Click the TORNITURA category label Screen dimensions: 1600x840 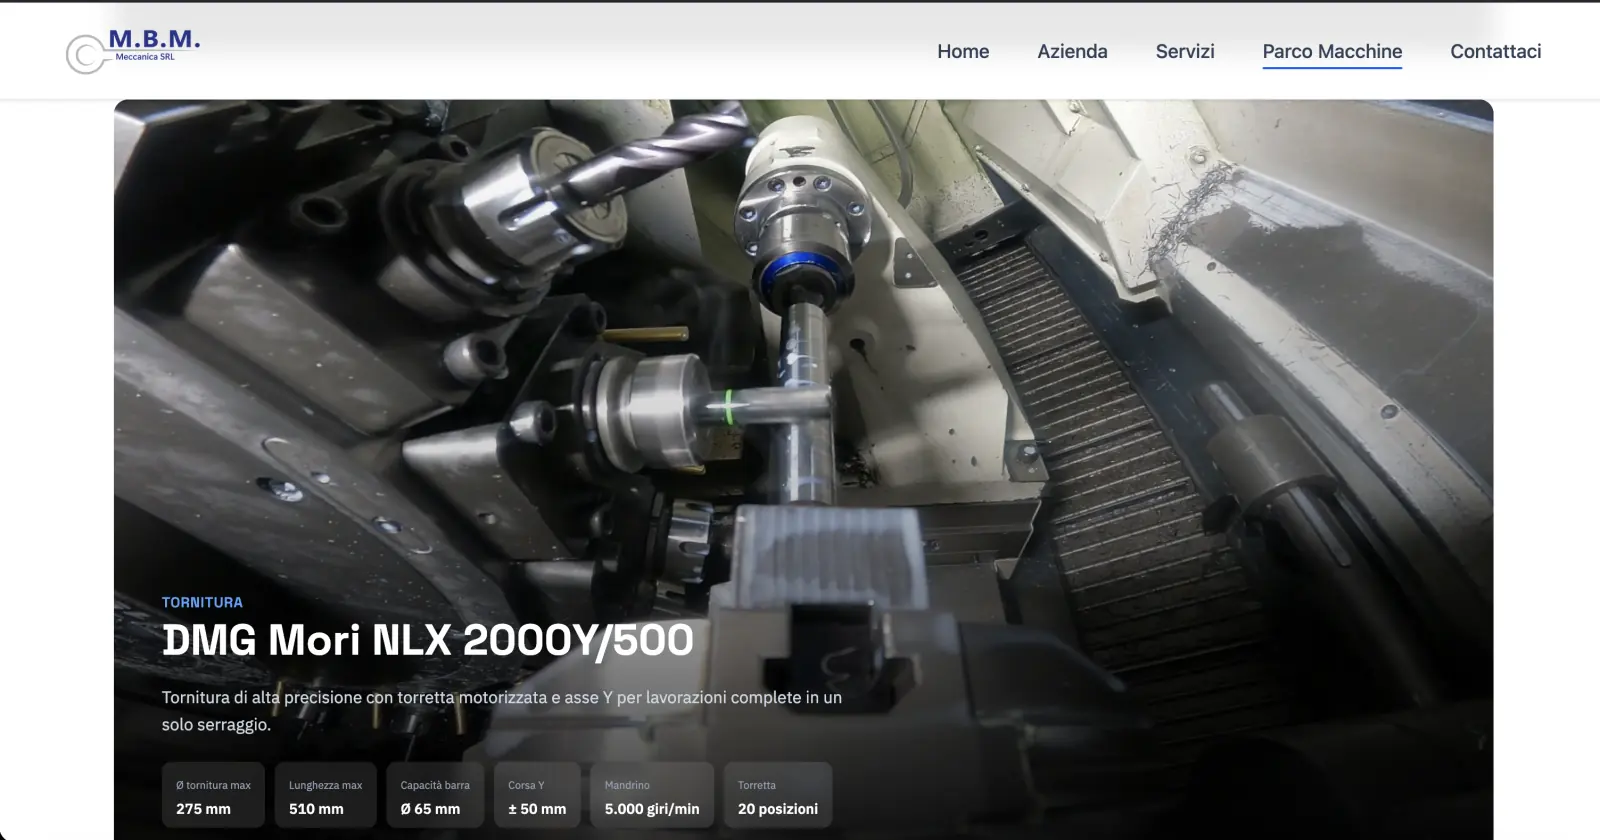[202, 602]
